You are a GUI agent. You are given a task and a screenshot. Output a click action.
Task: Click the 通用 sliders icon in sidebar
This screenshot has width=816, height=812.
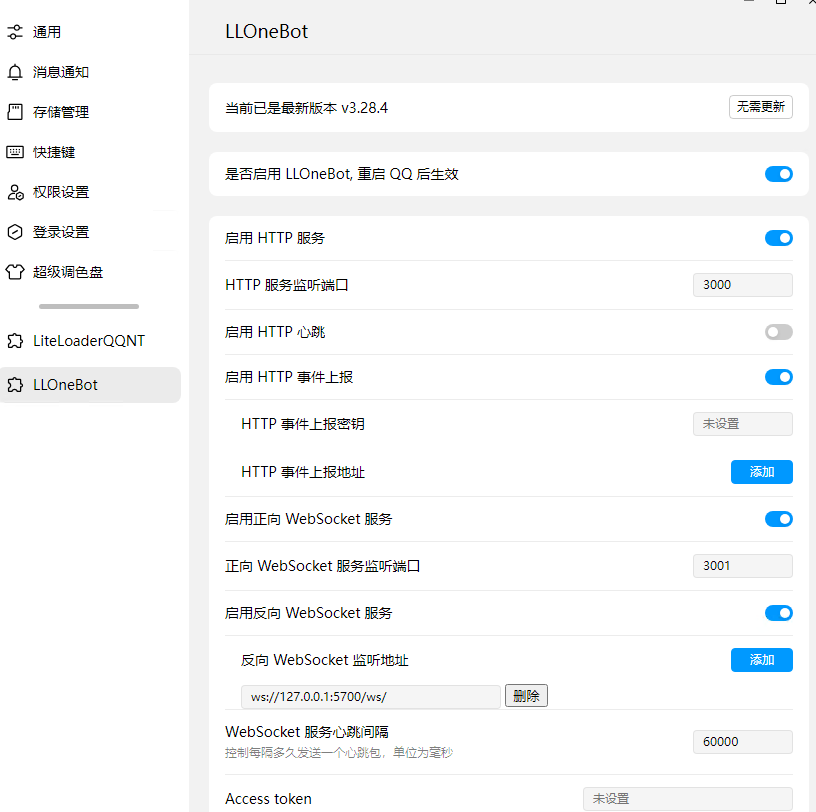15,32
